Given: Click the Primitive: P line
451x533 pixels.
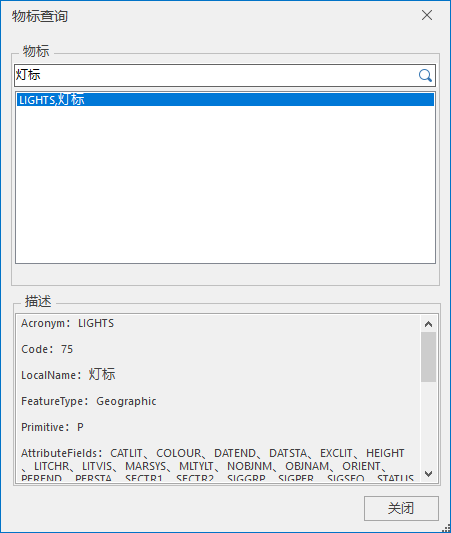Looking at the screenshot, I should (52, 427).
